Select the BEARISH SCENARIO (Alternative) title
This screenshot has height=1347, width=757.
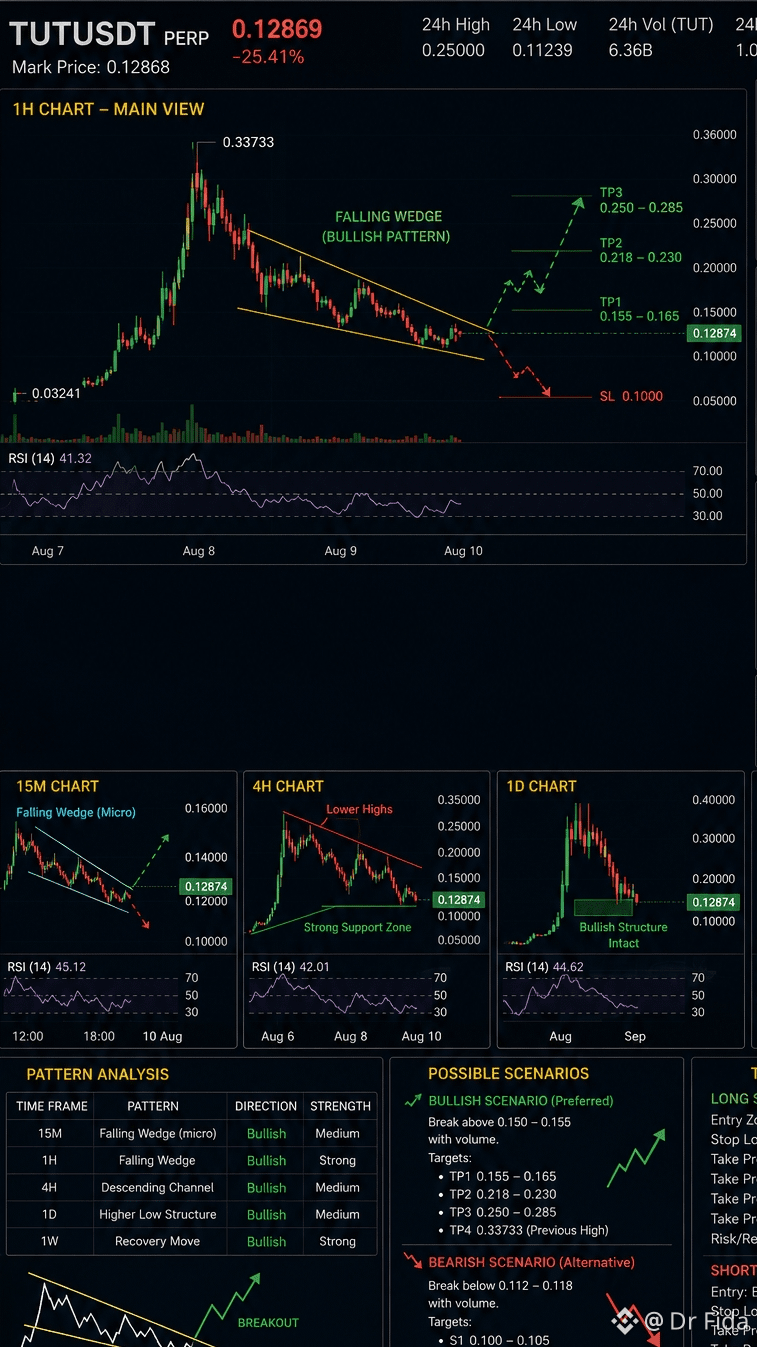[x=531, y=1262]
